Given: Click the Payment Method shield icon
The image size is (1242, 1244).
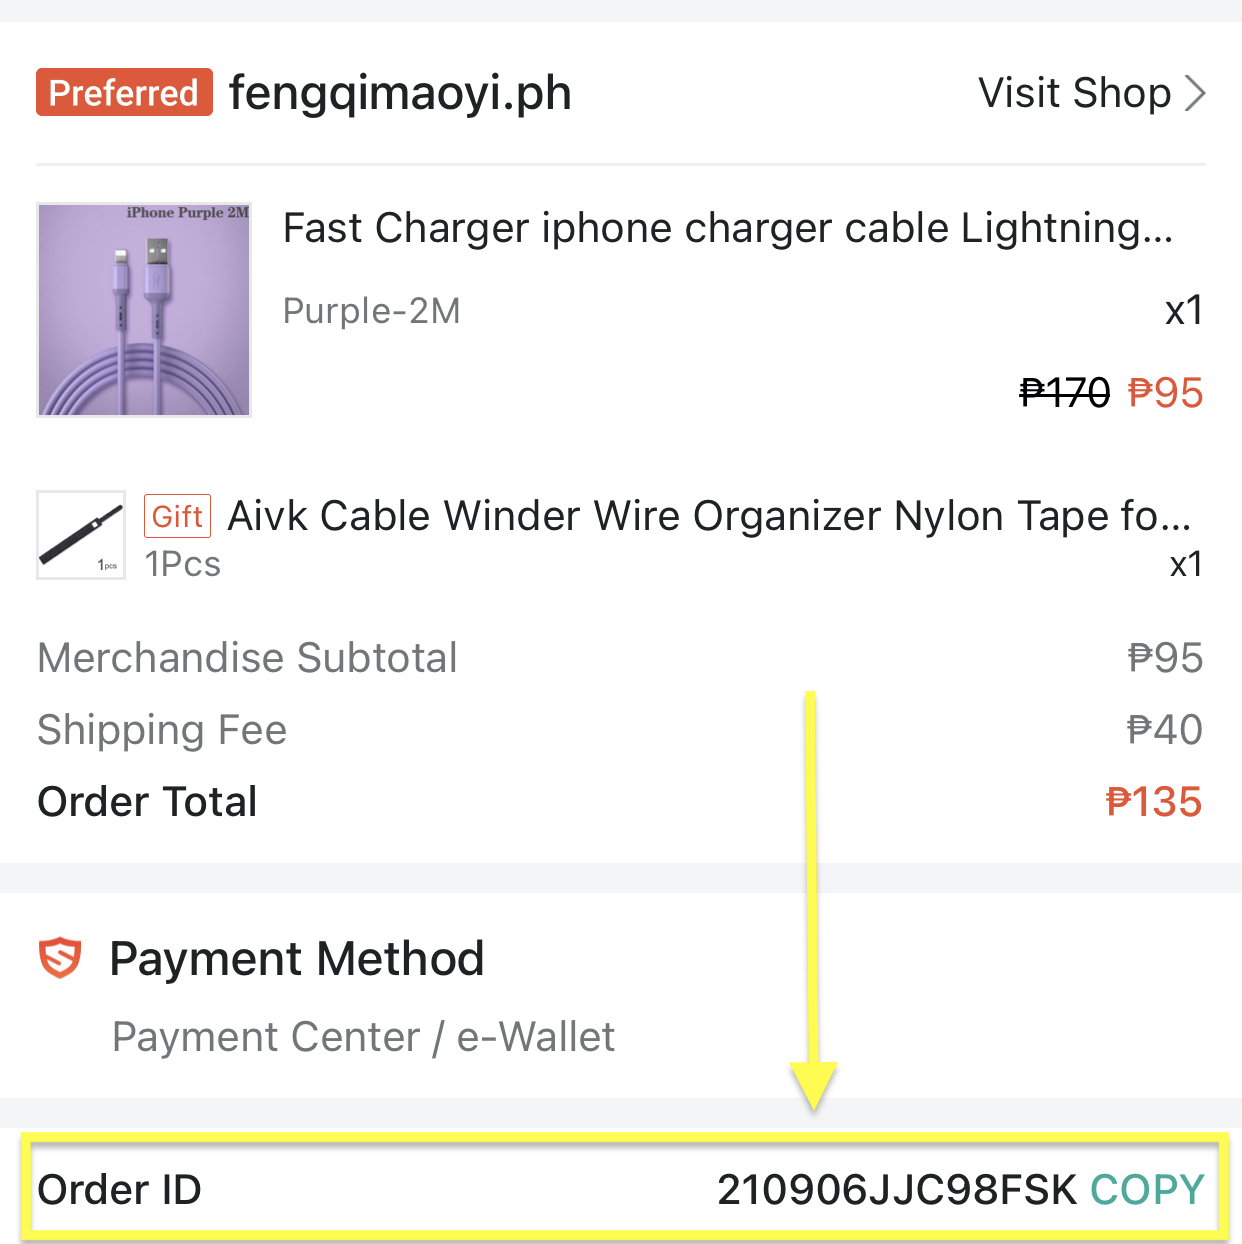Looking at the screenshot, I should (59, 958).
